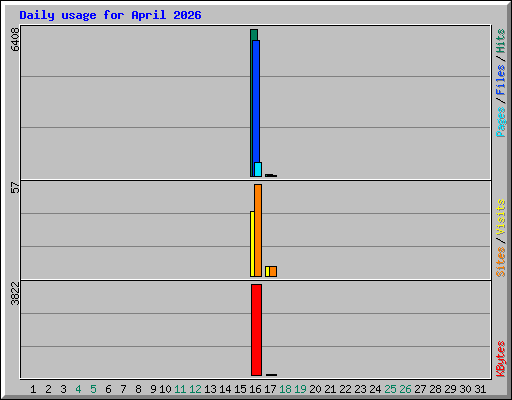Click day 8 on the x-axis
Image resolution: width=512 pixels, height=400 pixels.
138,389
